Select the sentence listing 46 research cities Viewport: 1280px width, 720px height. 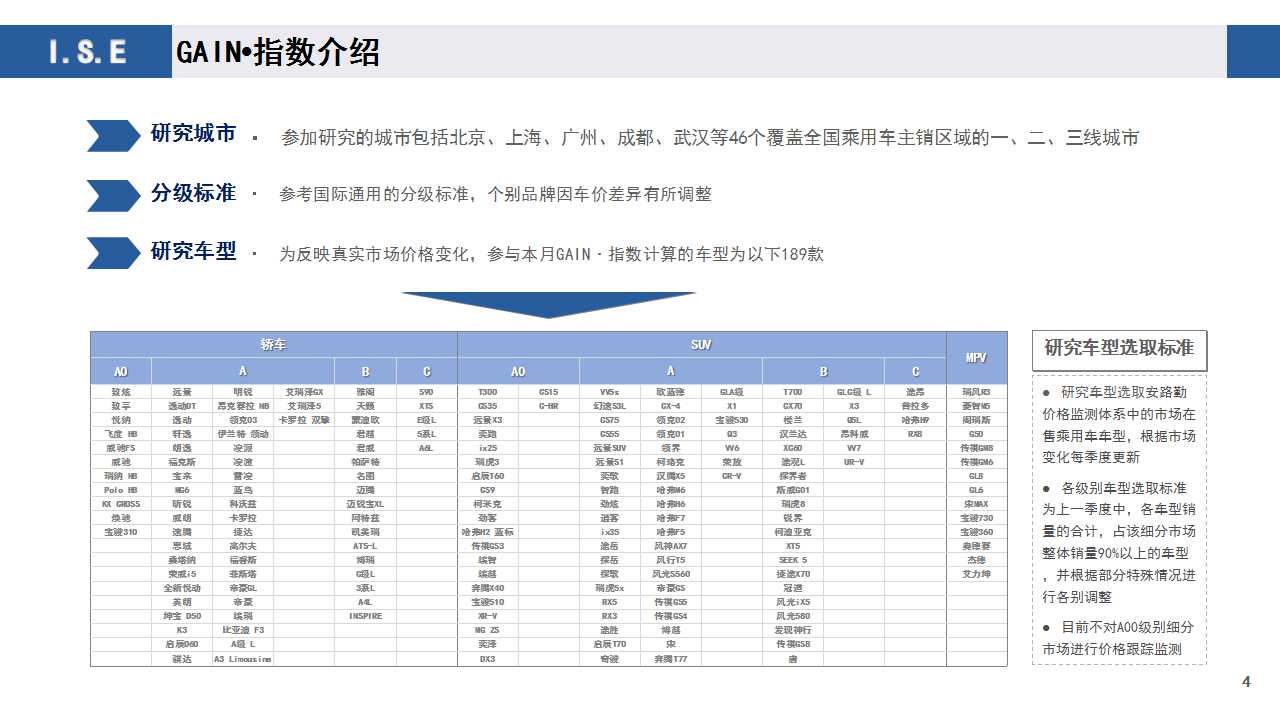710,138
